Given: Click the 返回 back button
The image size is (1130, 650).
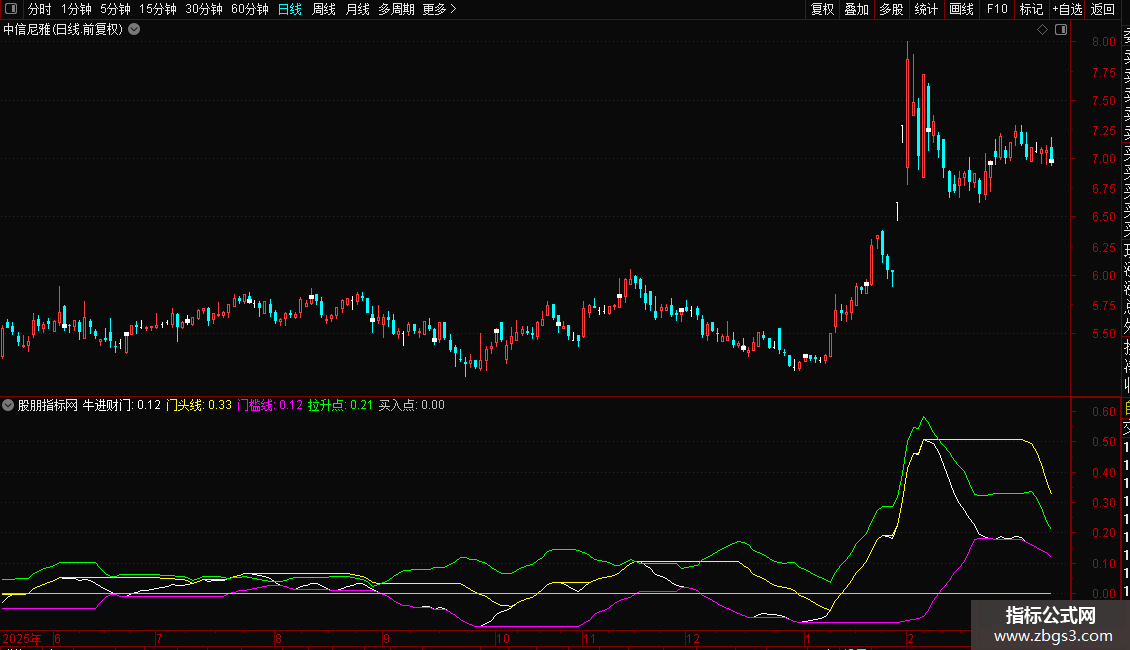Looking at the screenshot, I should [x=1103, y=10].
